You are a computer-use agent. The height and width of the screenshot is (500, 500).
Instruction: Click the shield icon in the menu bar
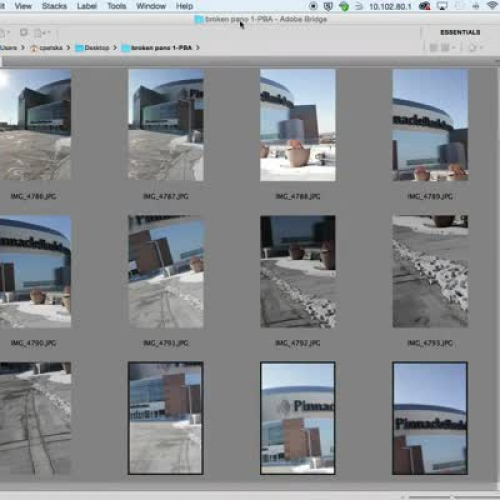328,6
